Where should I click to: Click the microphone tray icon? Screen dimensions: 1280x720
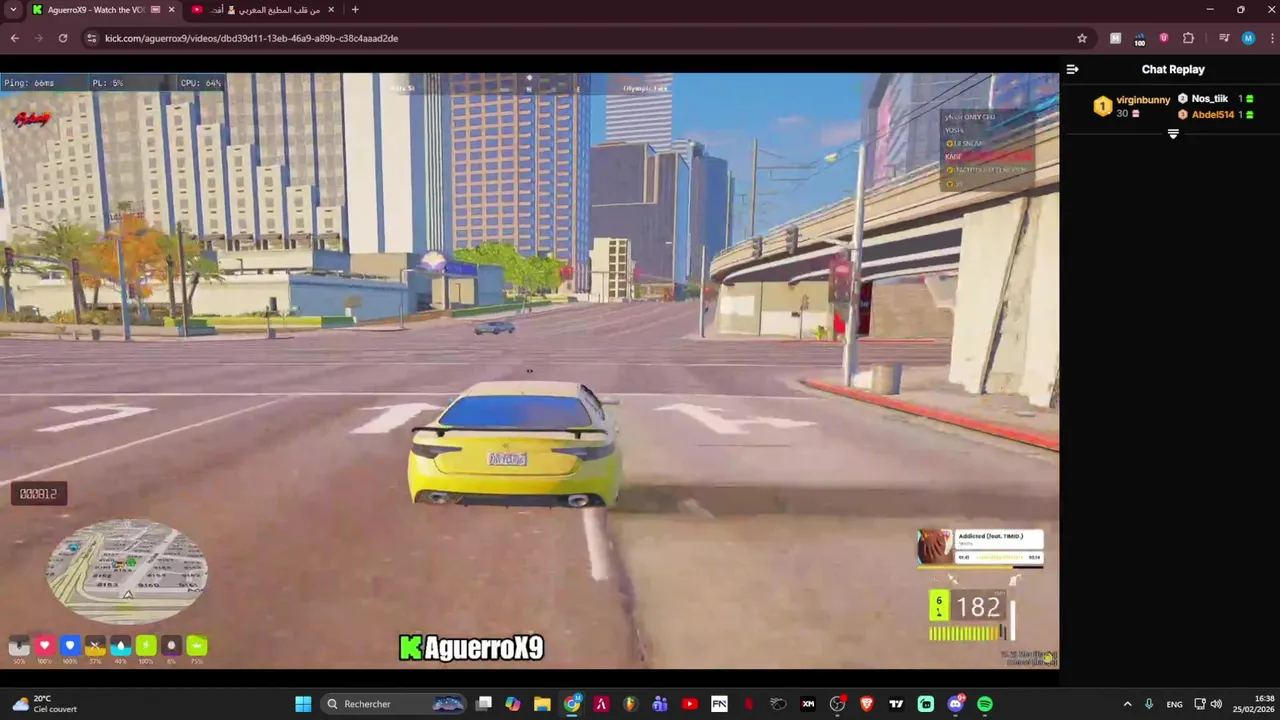click(1149, 704)
